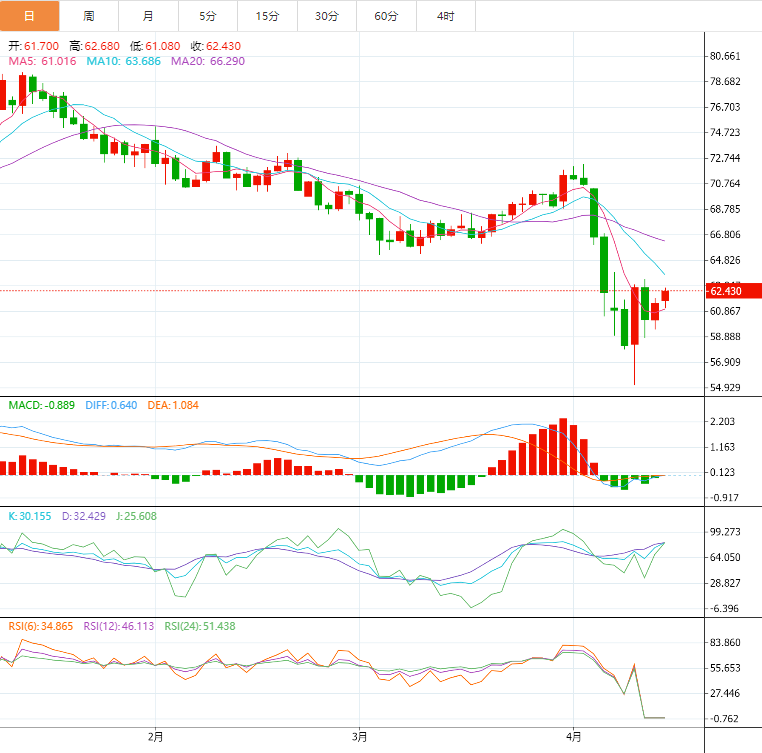This screenshot has height=753, width=762.
Task: Click the 27.446 RSI axis value
Action: pyautogui.click(x=725, y=693)
